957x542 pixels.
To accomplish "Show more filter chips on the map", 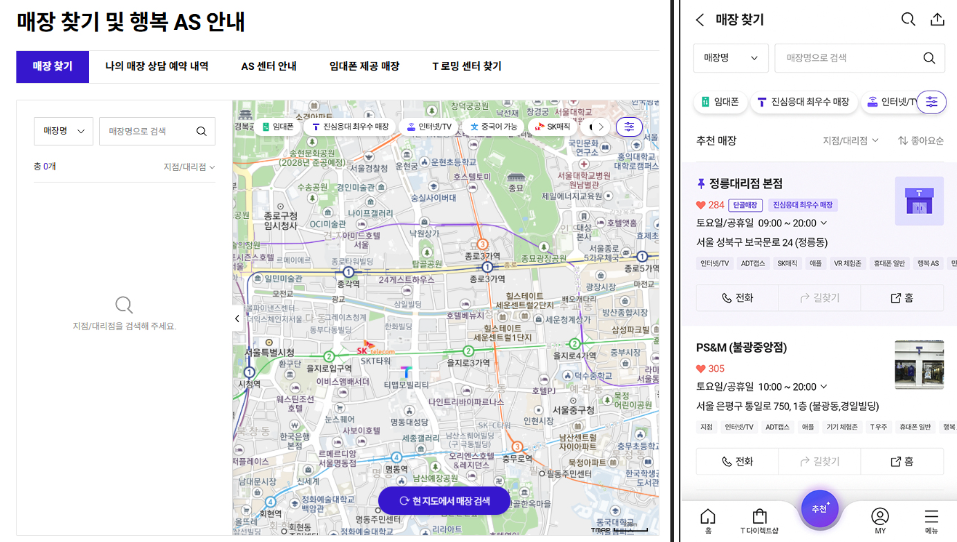I will click(601, 127).
